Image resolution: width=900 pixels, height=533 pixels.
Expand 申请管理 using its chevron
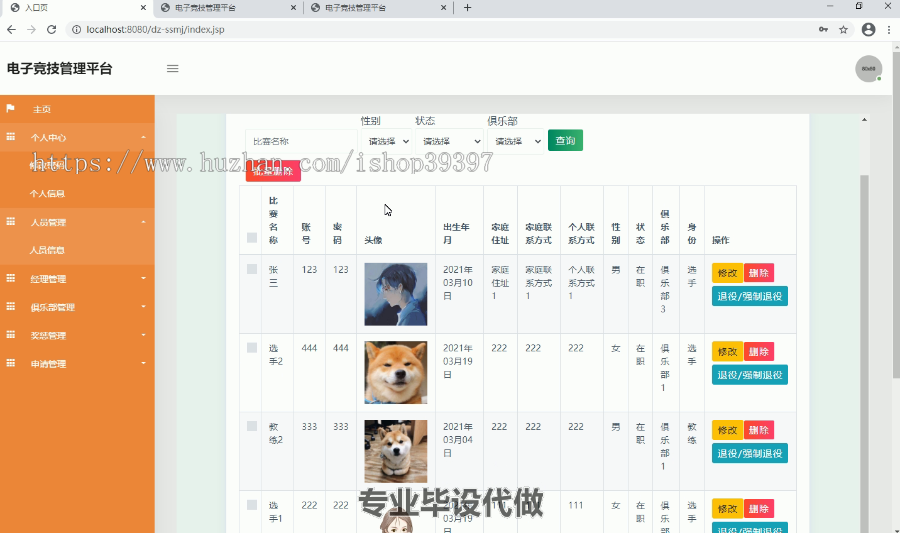143,363
